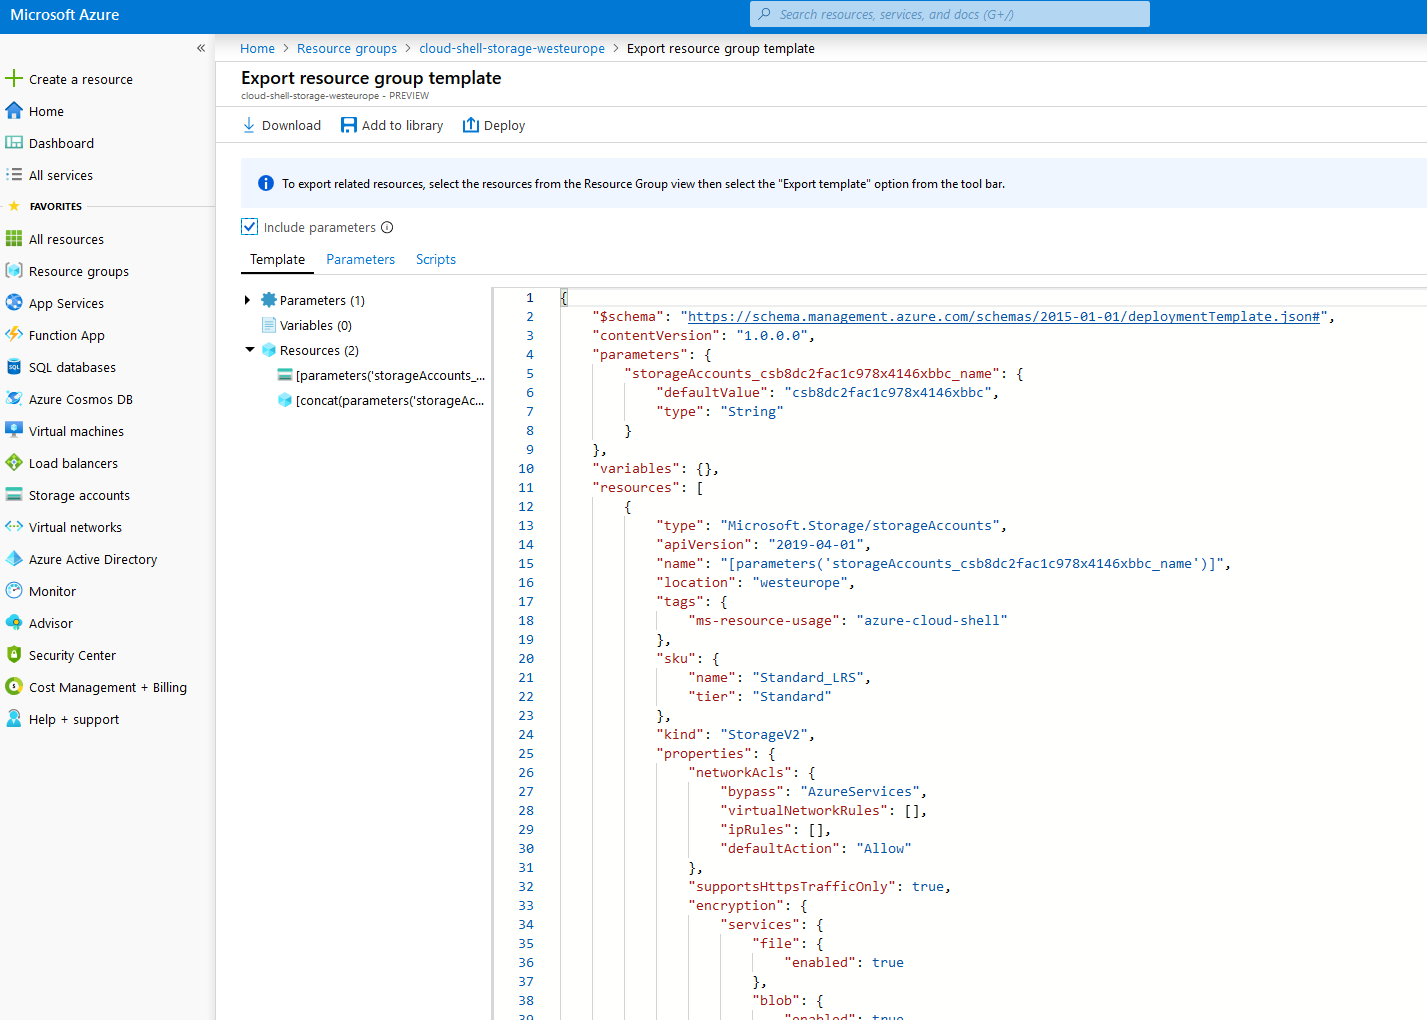Expand the Parameters (1) tree node

[x=248, y=300]
